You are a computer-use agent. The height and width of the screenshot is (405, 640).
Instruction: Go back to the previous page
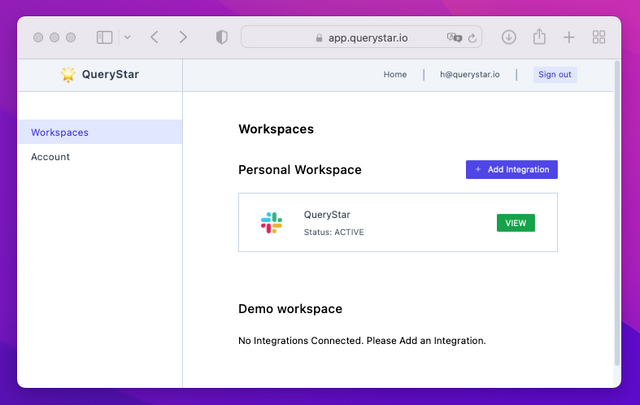[154, 37]
